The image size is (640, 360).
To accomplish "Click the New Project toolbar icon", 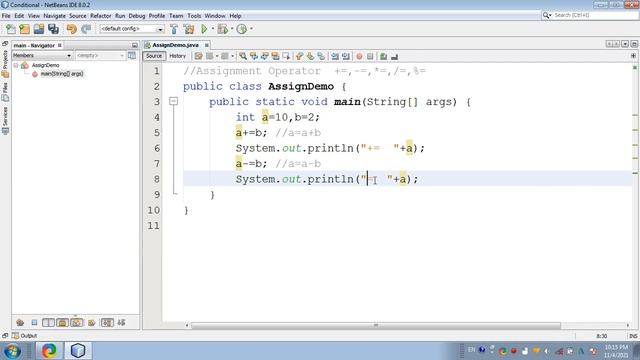I will (x=24, y=29).
